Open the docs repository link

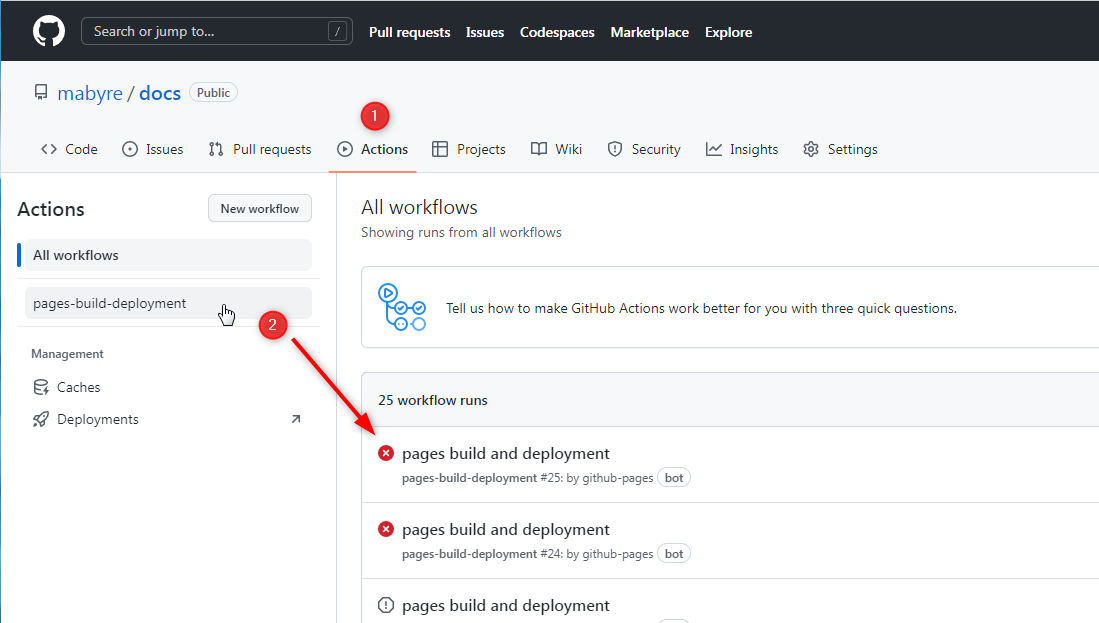pos(160,93)
